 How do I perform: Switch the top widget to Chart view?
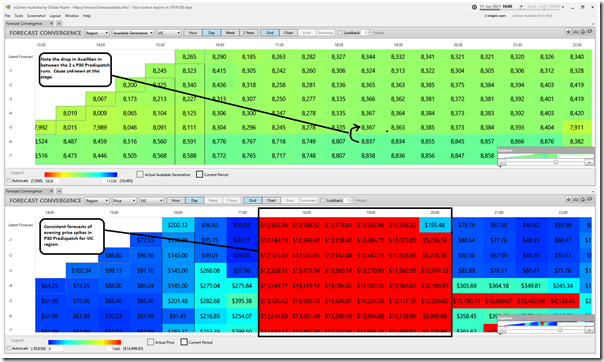(289, 33)
